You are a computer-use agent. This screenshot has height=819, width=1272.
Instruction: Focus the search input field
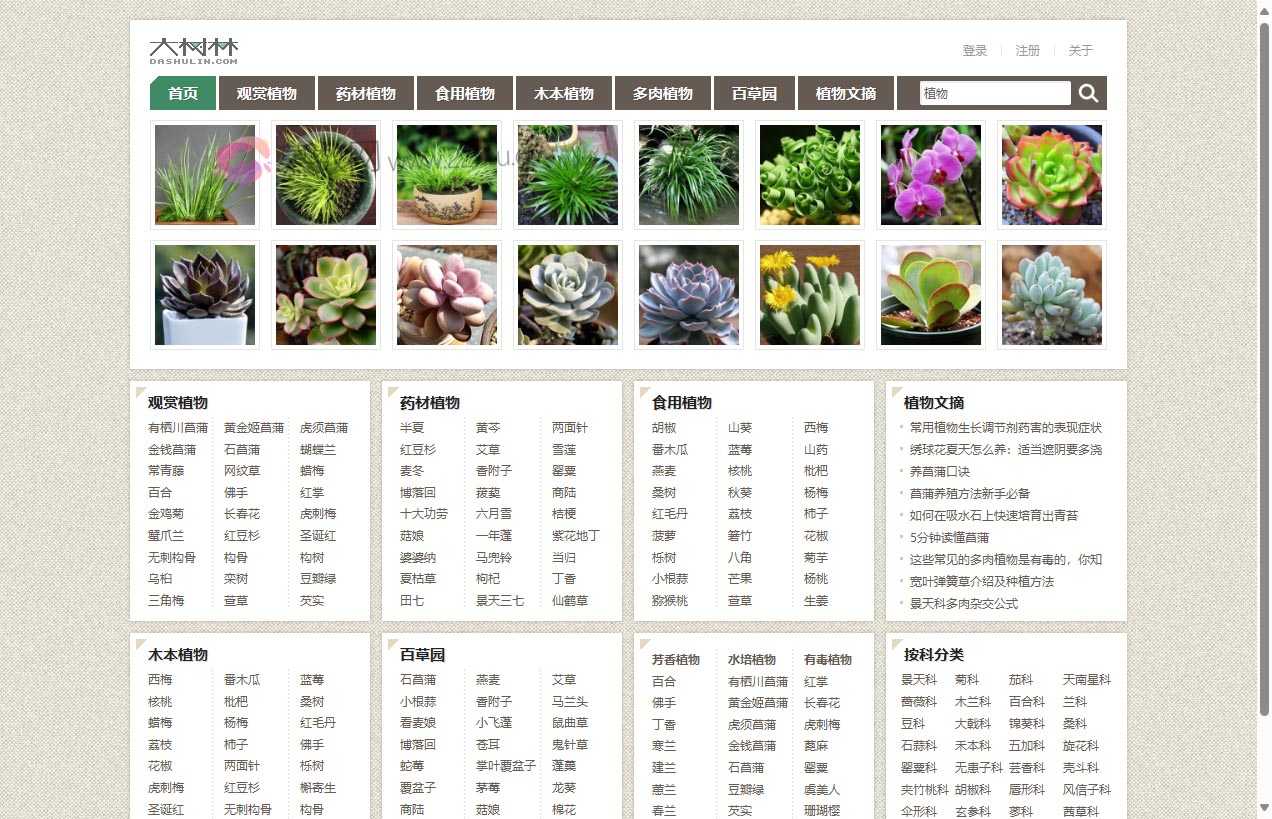pos(994,93)
